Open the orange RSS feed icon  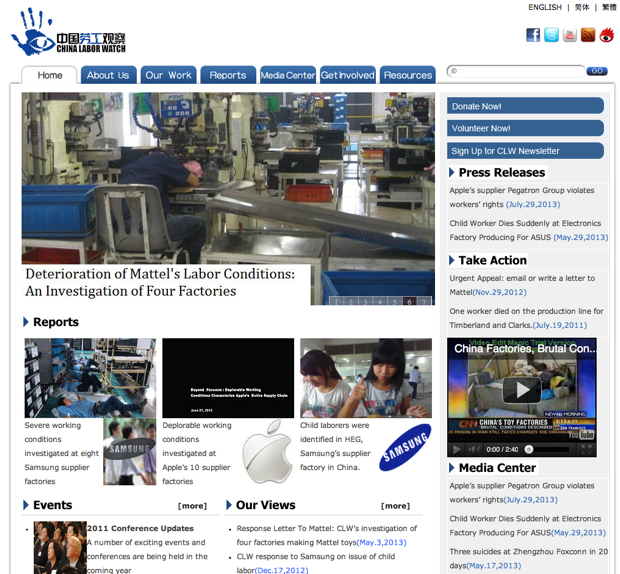[x=588, y=35]
